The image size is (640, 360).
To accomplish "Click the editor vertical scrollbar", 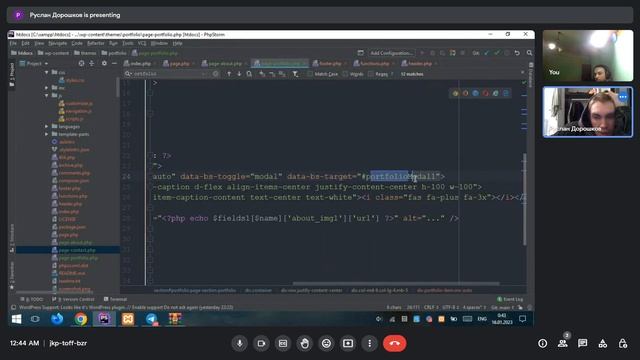I will point(524,199).
